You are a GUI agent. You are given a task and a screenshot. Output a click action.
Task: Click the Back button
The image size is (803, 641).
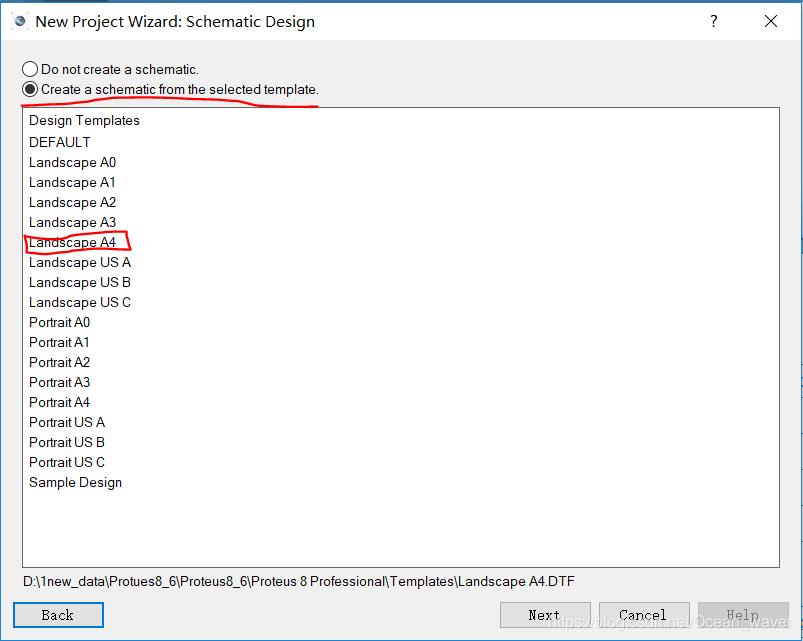[x=58, y=615]
